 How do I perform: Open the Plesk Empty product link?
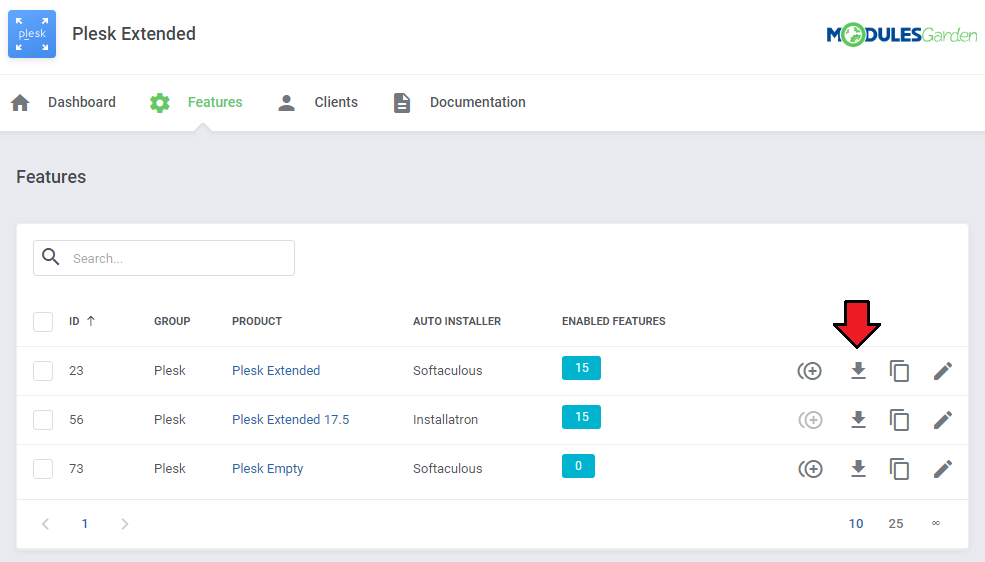268,468
